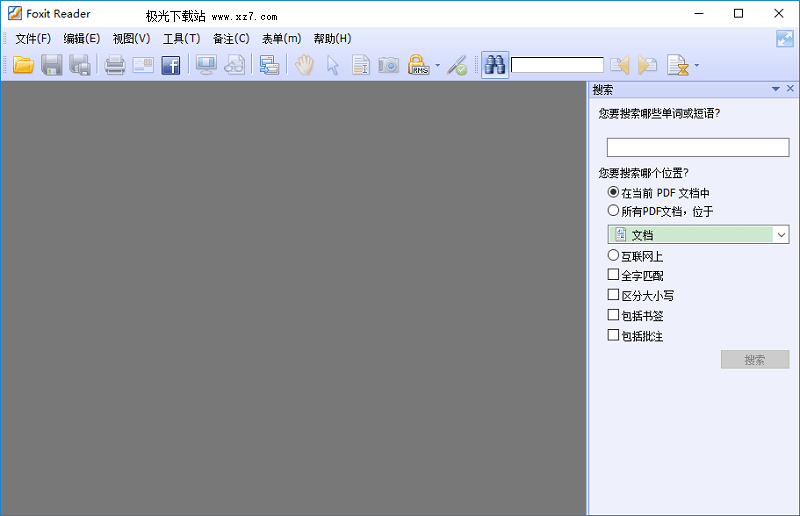Open the 工具(T) menu
The width and height of the screenshot is (800, 516).
pyautogui.click(x=182, y=39)
